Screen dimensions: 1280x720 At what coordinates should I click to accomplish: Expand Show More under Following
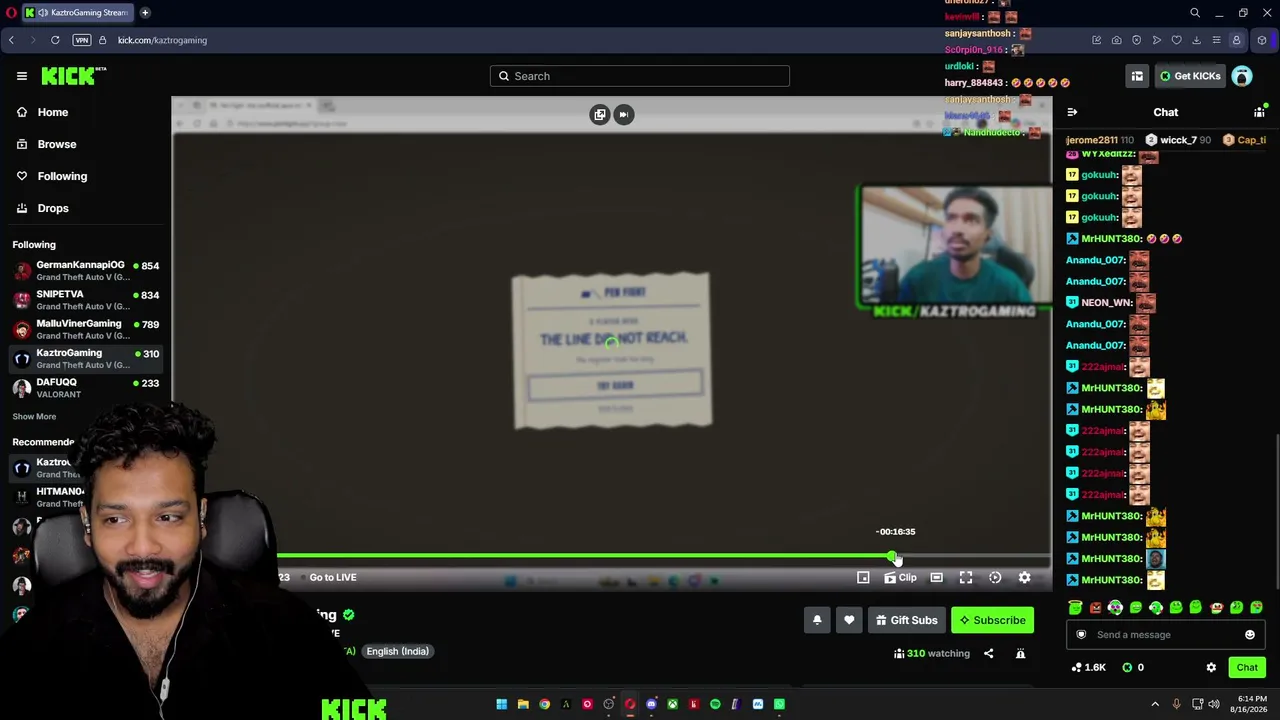point(34,416)
